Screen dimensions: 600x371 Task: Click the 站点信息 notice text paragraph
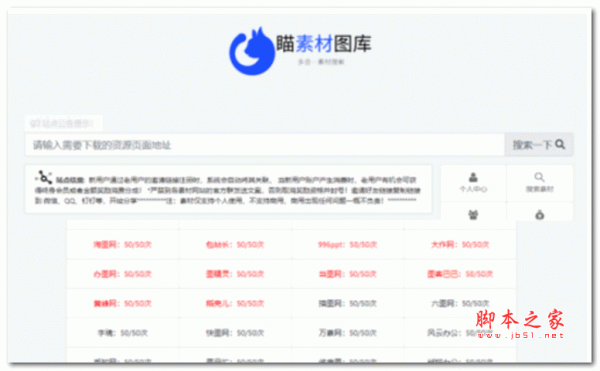coord(228,190)
